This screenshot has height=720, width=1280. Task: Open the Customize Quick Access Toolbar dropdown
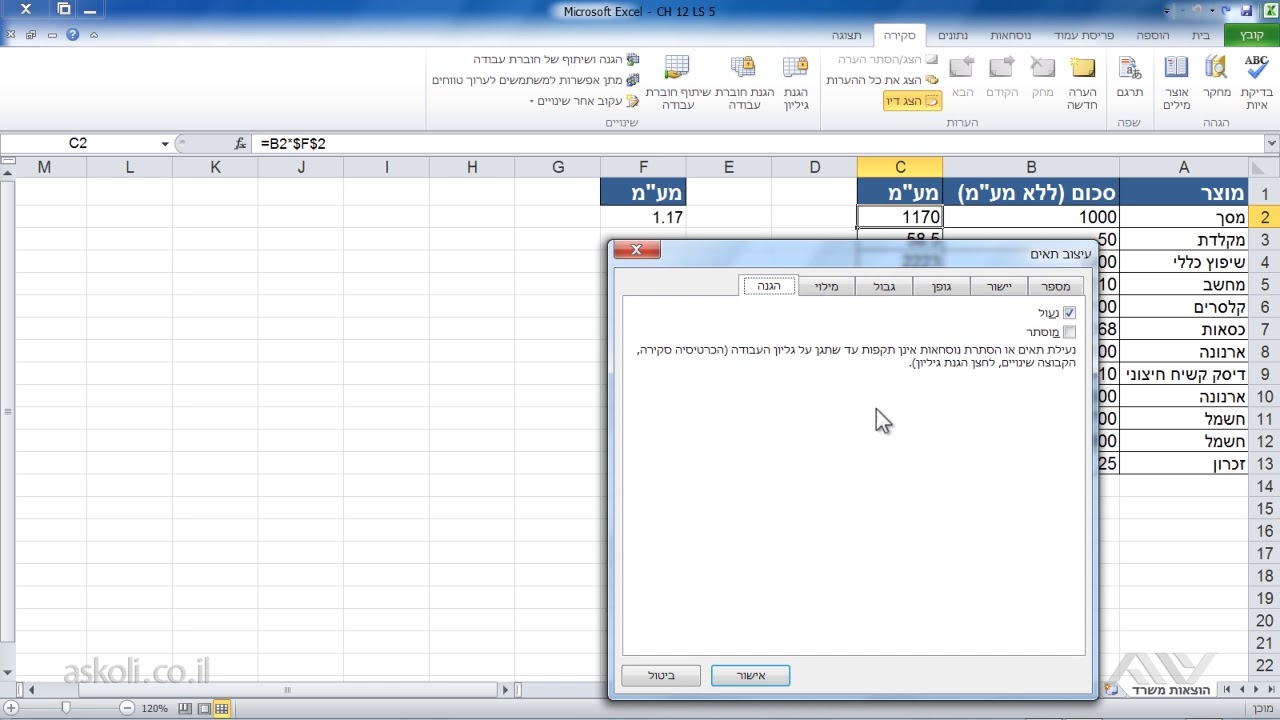click(1168, 11)
